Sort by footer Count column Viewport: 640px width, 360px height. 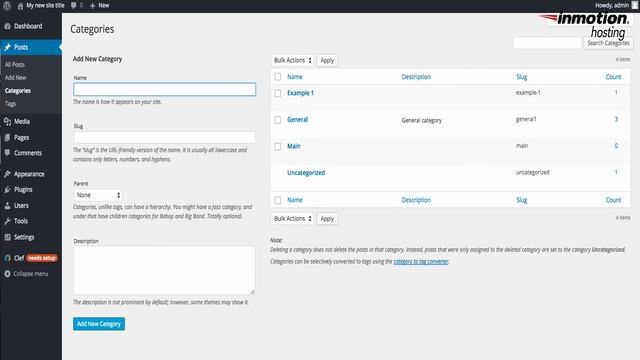(613, 200)
